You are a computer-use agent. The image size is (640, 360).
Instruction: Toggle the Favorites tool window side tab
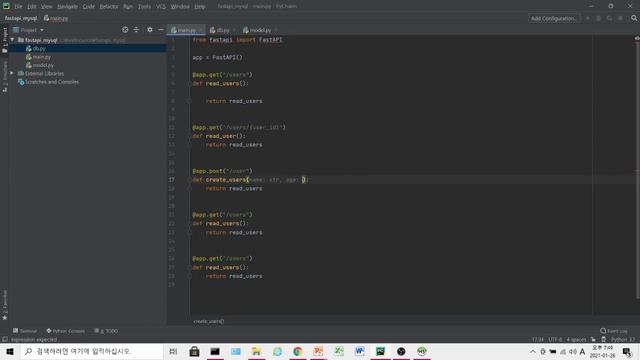(4, 304)
